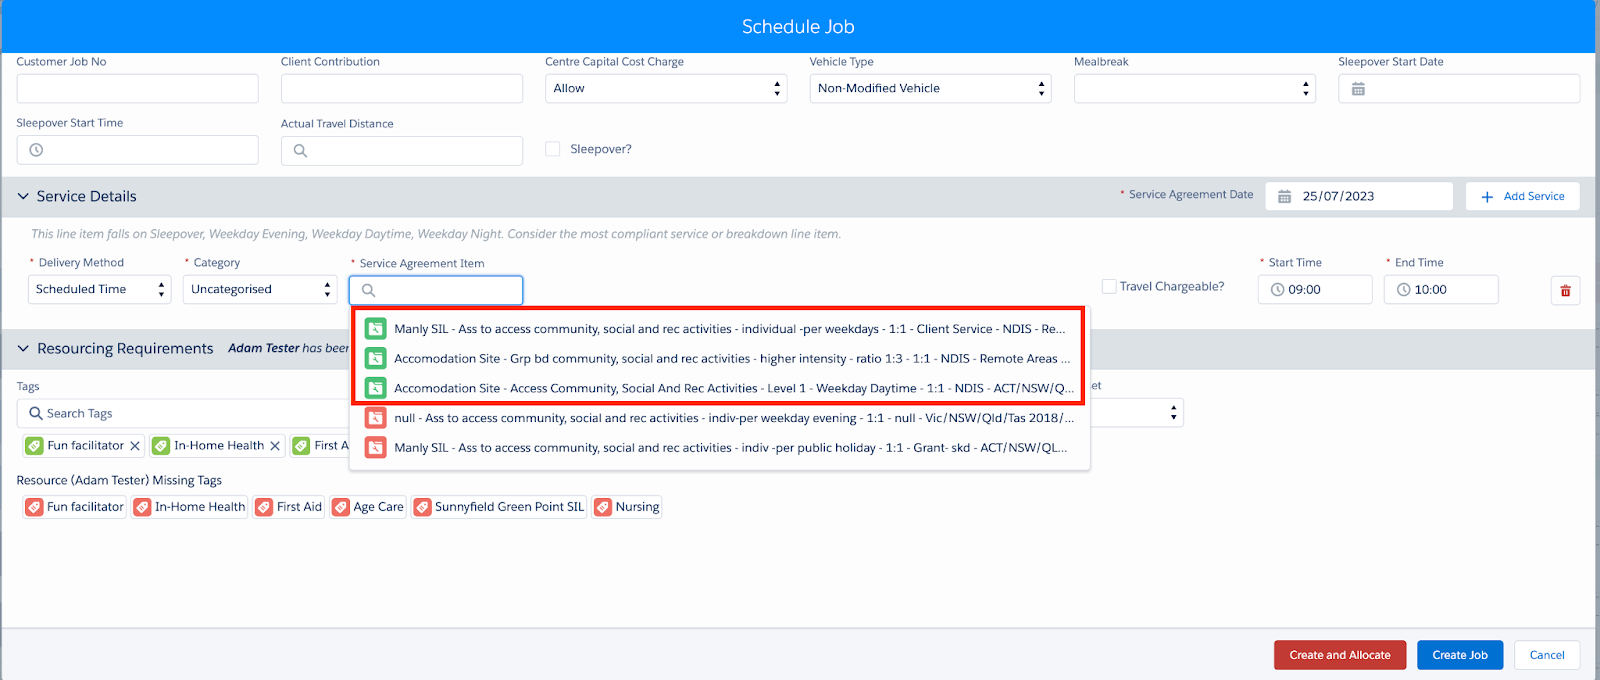
Task: Click the Actual Travel Distance input field
Action: (x=402, y=151)
